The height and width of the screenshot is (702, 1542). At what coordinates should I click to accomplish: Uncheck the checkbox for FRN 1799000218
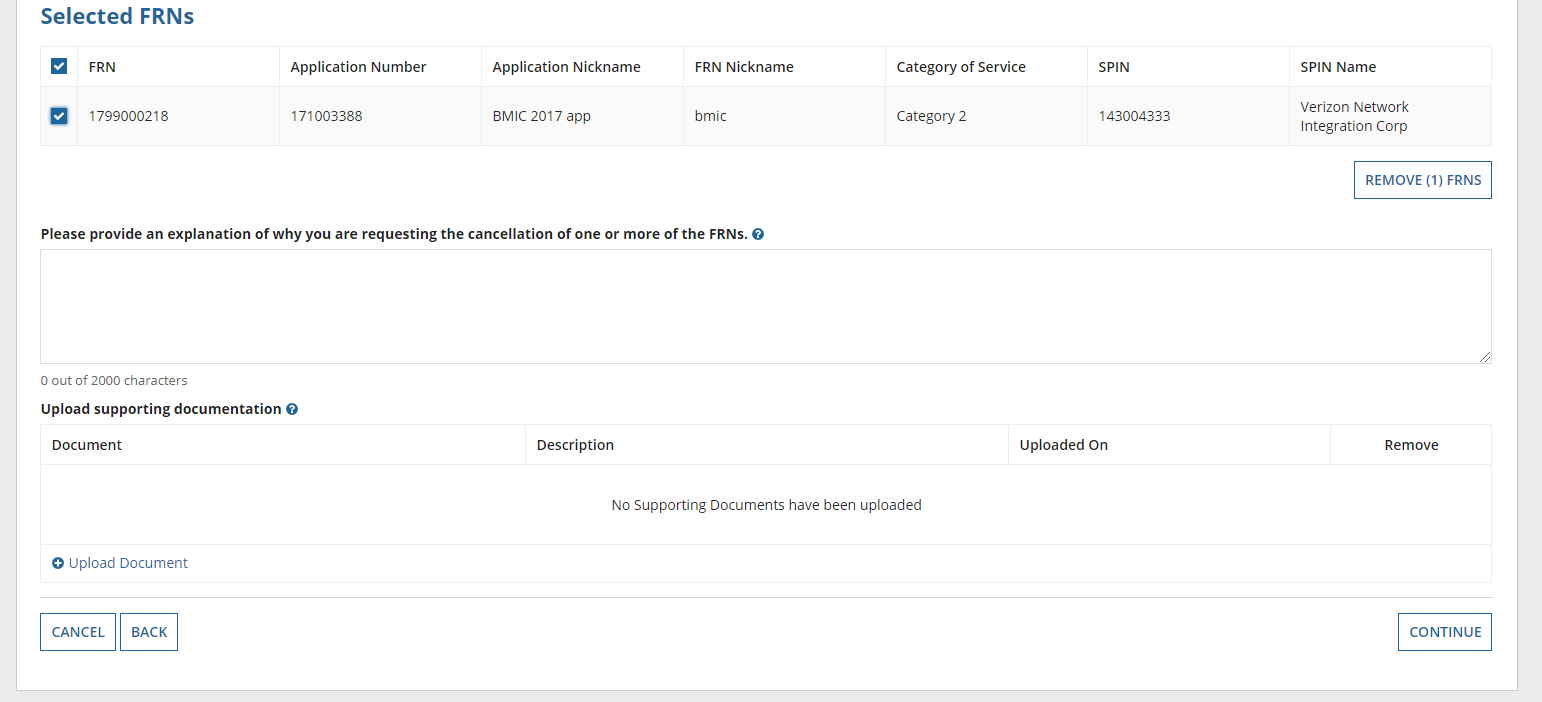(59, 116)
